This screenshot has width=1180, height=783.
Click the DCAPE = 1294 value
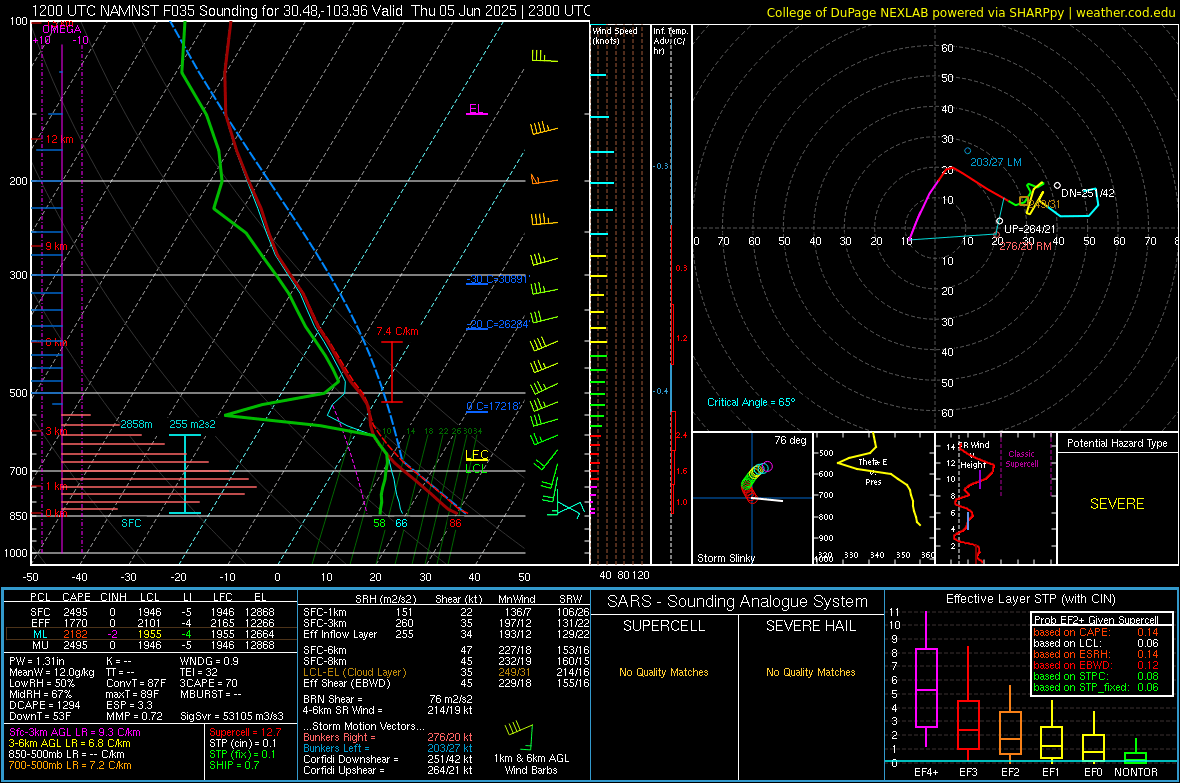tap(44, 705)
